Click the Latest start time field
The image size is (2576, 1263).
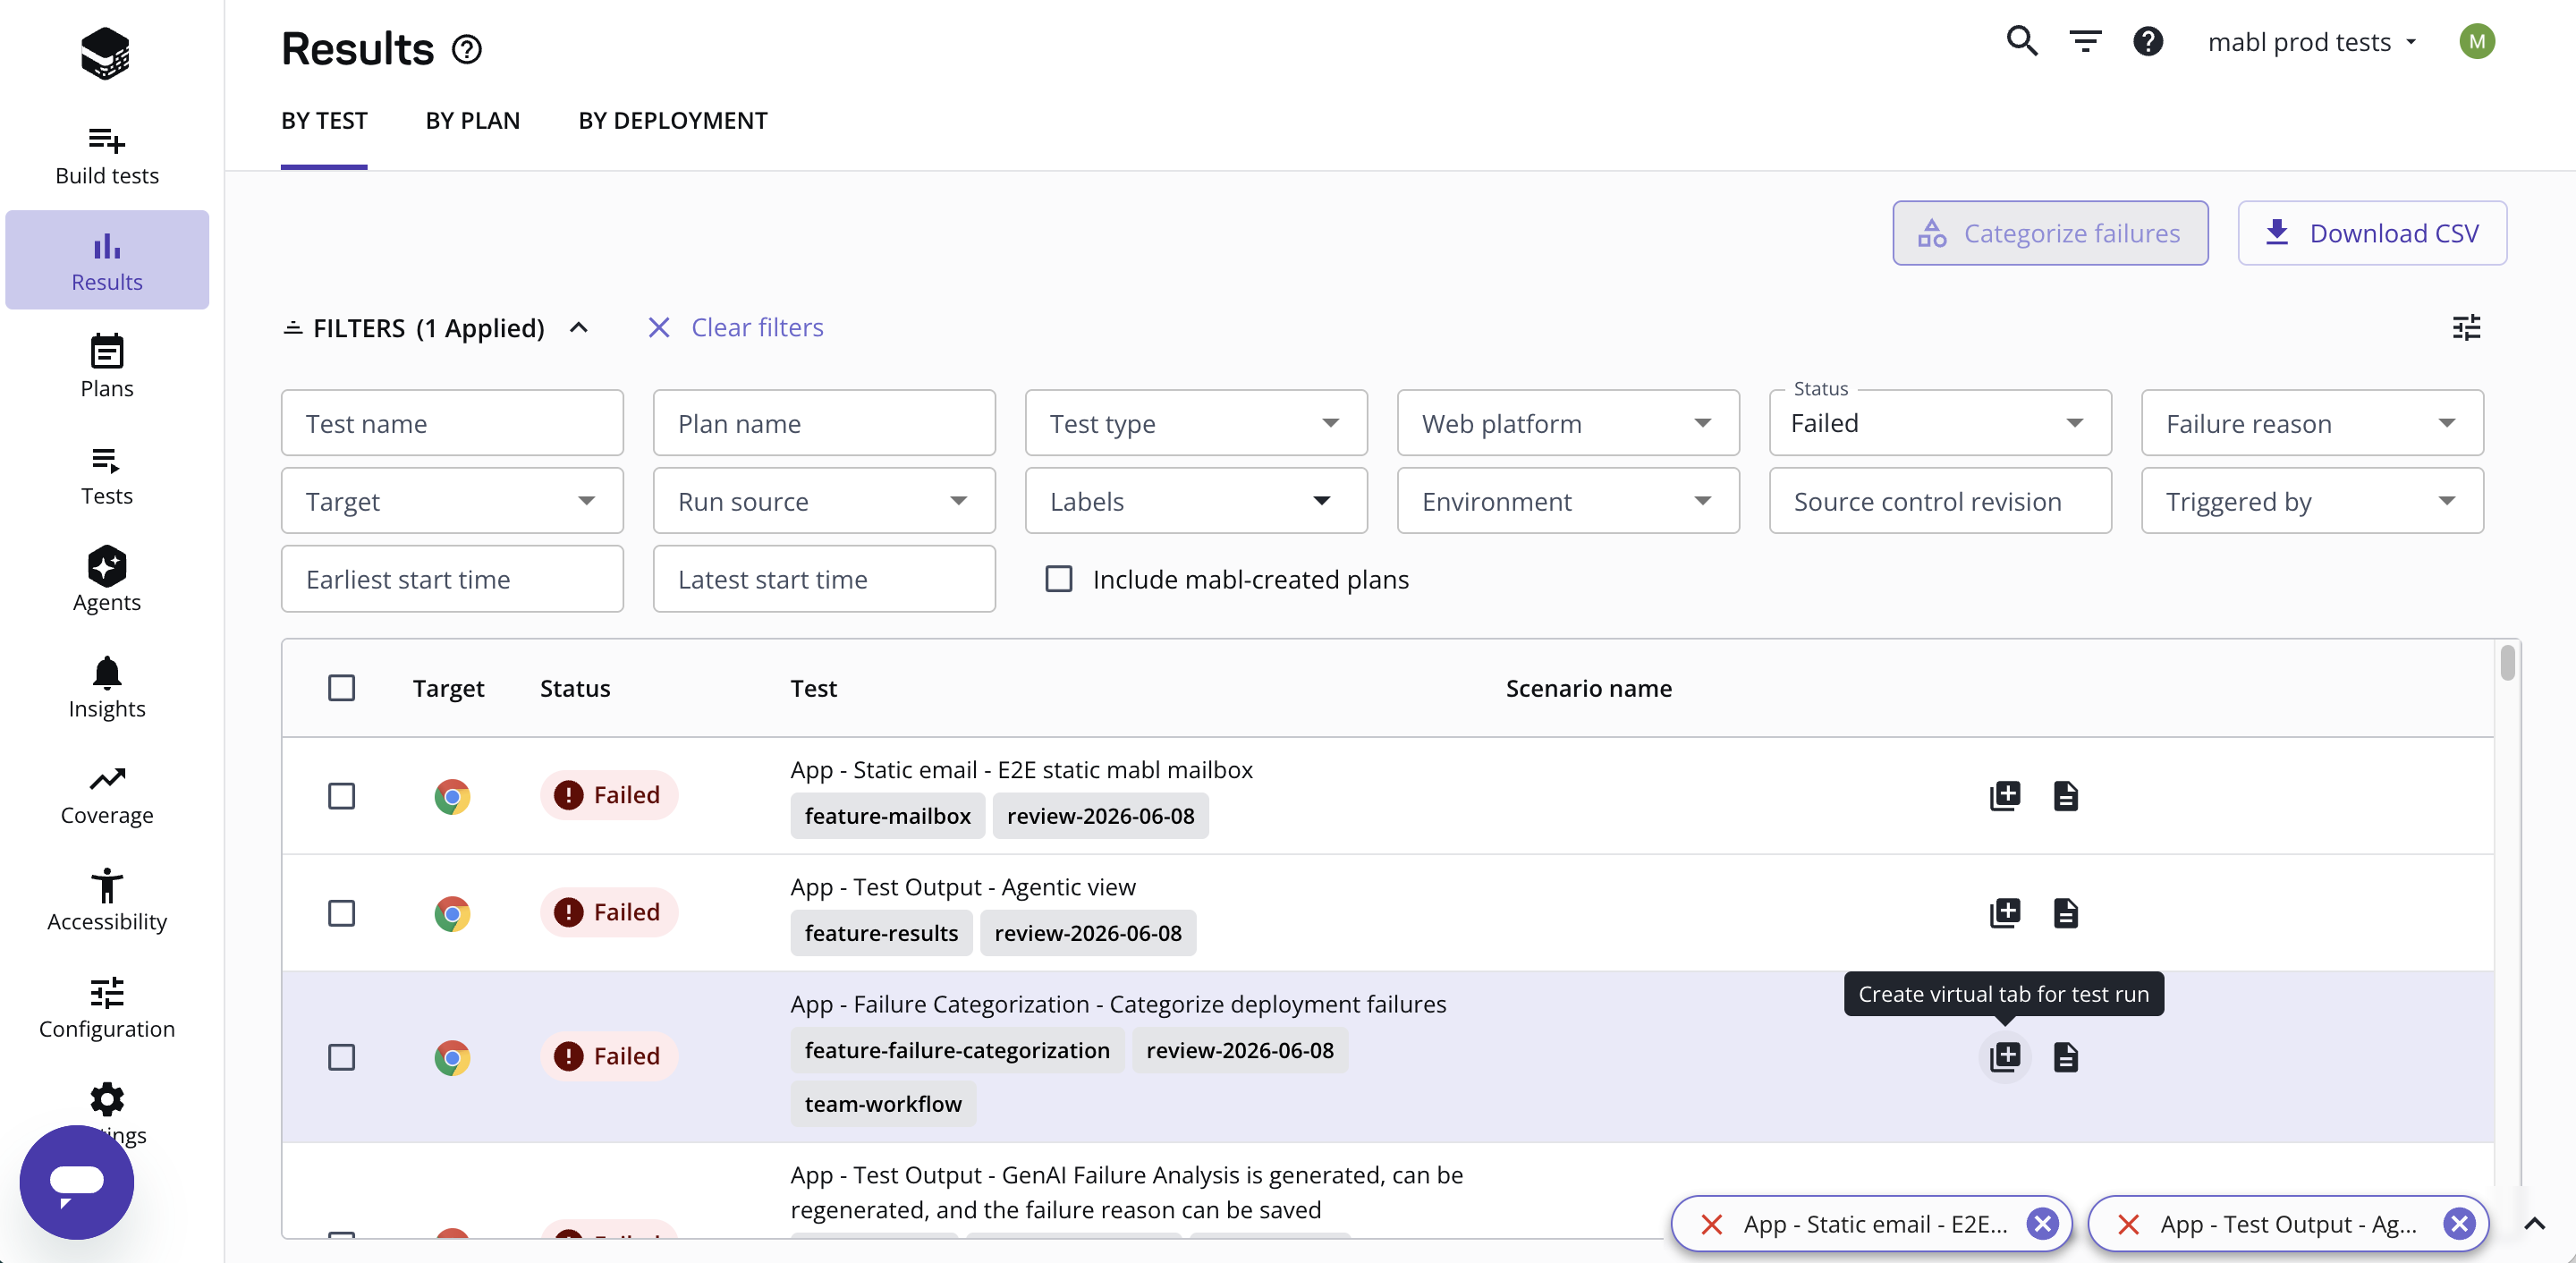click(824, 579)
